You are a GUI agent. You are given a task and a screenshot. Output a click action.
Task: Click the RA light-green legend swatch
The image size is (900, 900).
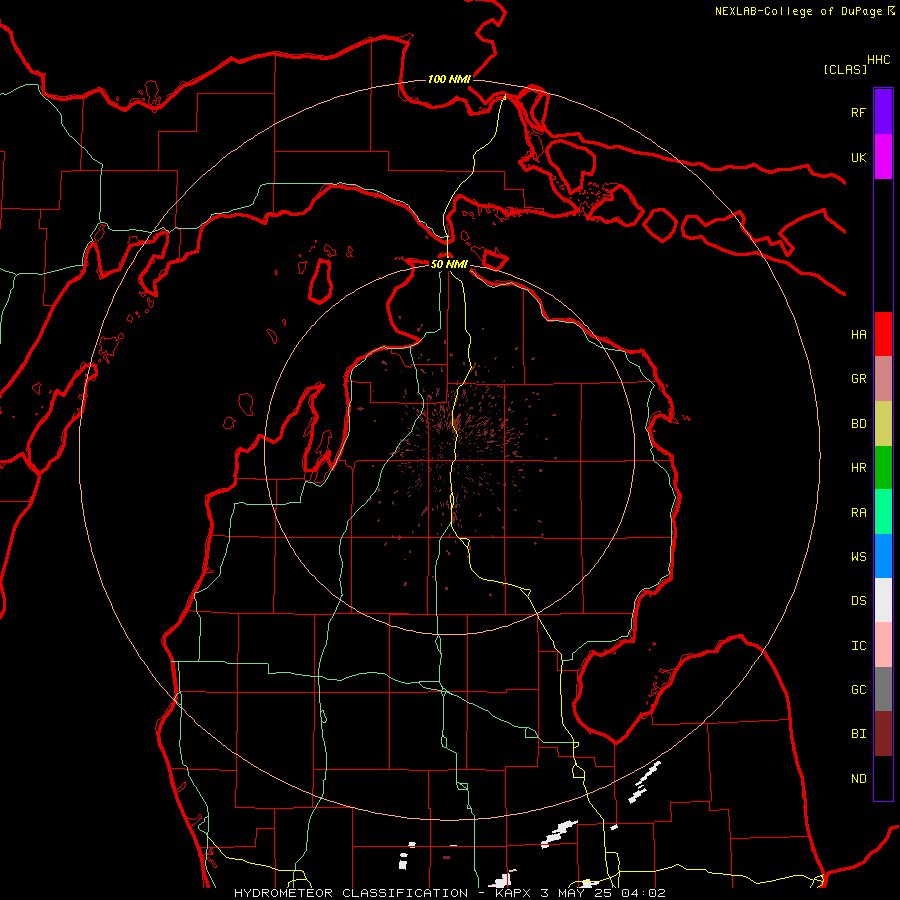[883, 512]
